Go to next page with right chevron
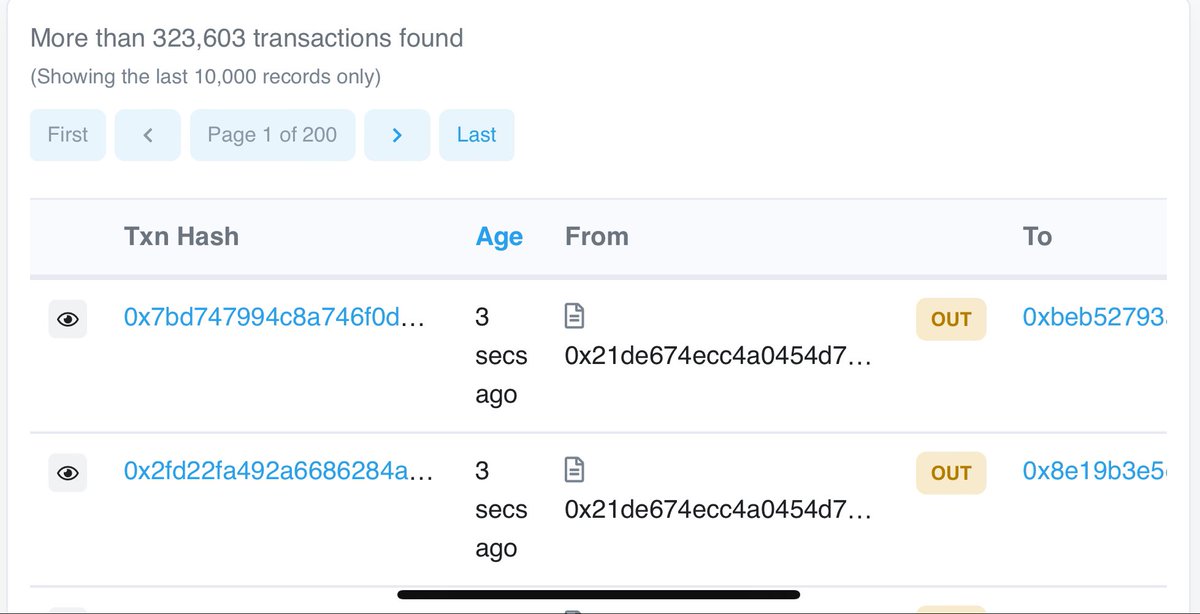Viewport: 1200px width, 614px height. click(x=397, y=135)
